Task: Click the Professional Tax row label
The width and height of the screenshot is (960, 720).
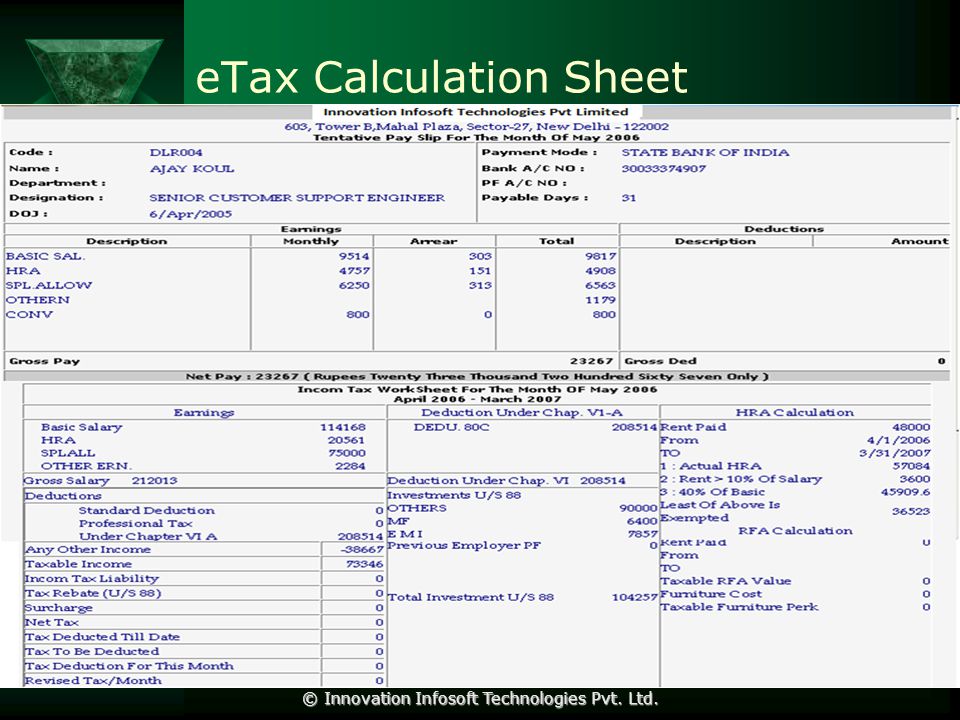Action: pos(135,523)
